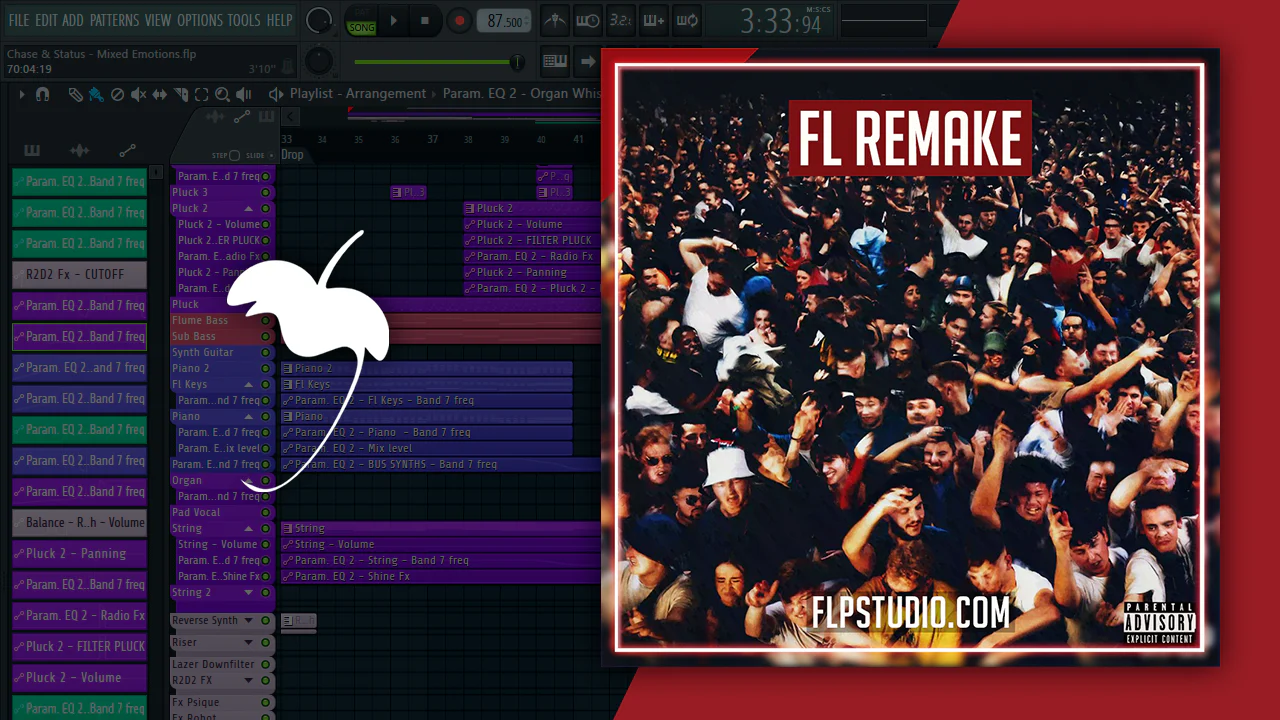Image resolution: width=1280 pixels, height=720 pixels.
Task: Select the dashed-square Select tool
Action: pyautogui.click(x=201, y=94)
